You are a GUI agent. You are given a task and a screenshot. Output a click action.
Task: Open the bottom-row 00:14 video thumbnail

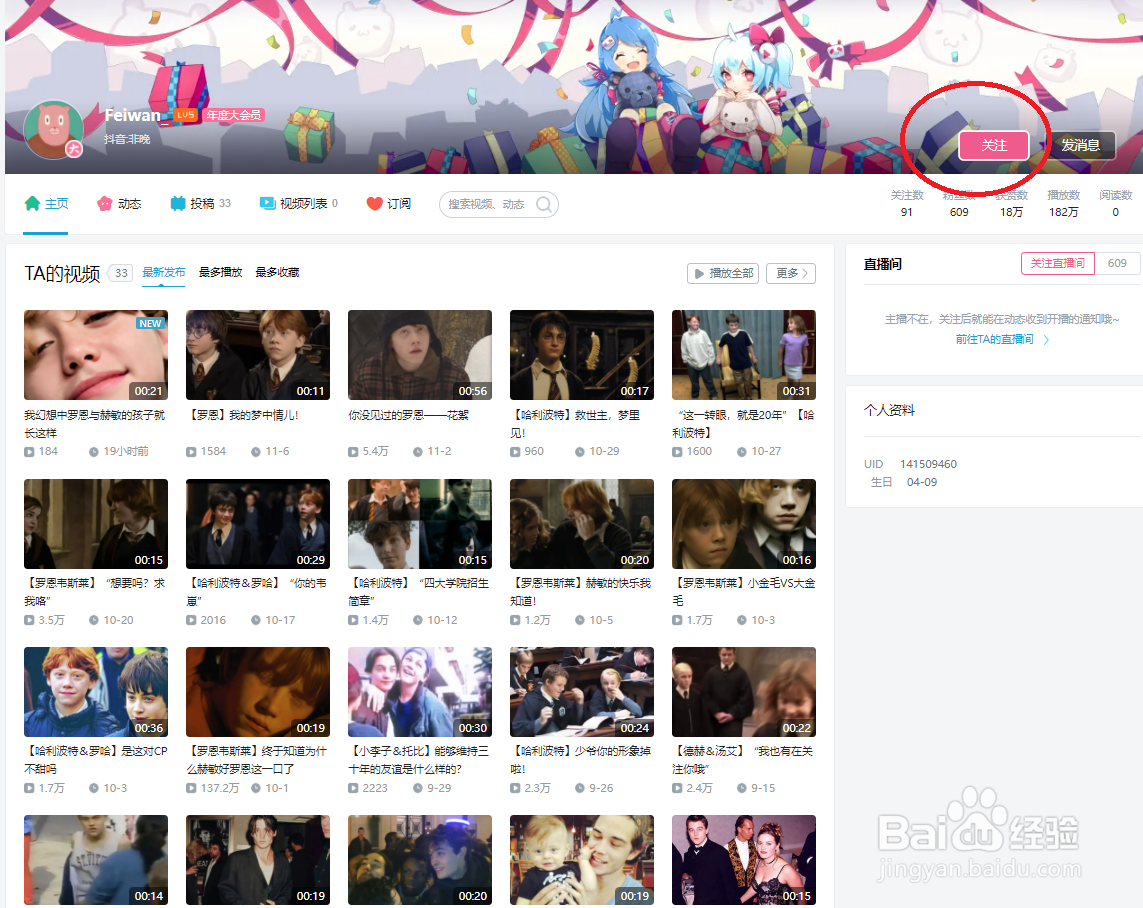(x=95, y=860)
